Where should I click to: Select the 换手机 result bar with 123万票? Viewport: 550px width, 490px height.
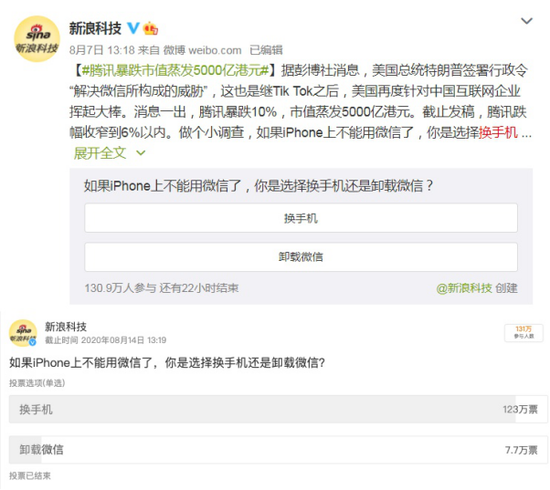278,409
